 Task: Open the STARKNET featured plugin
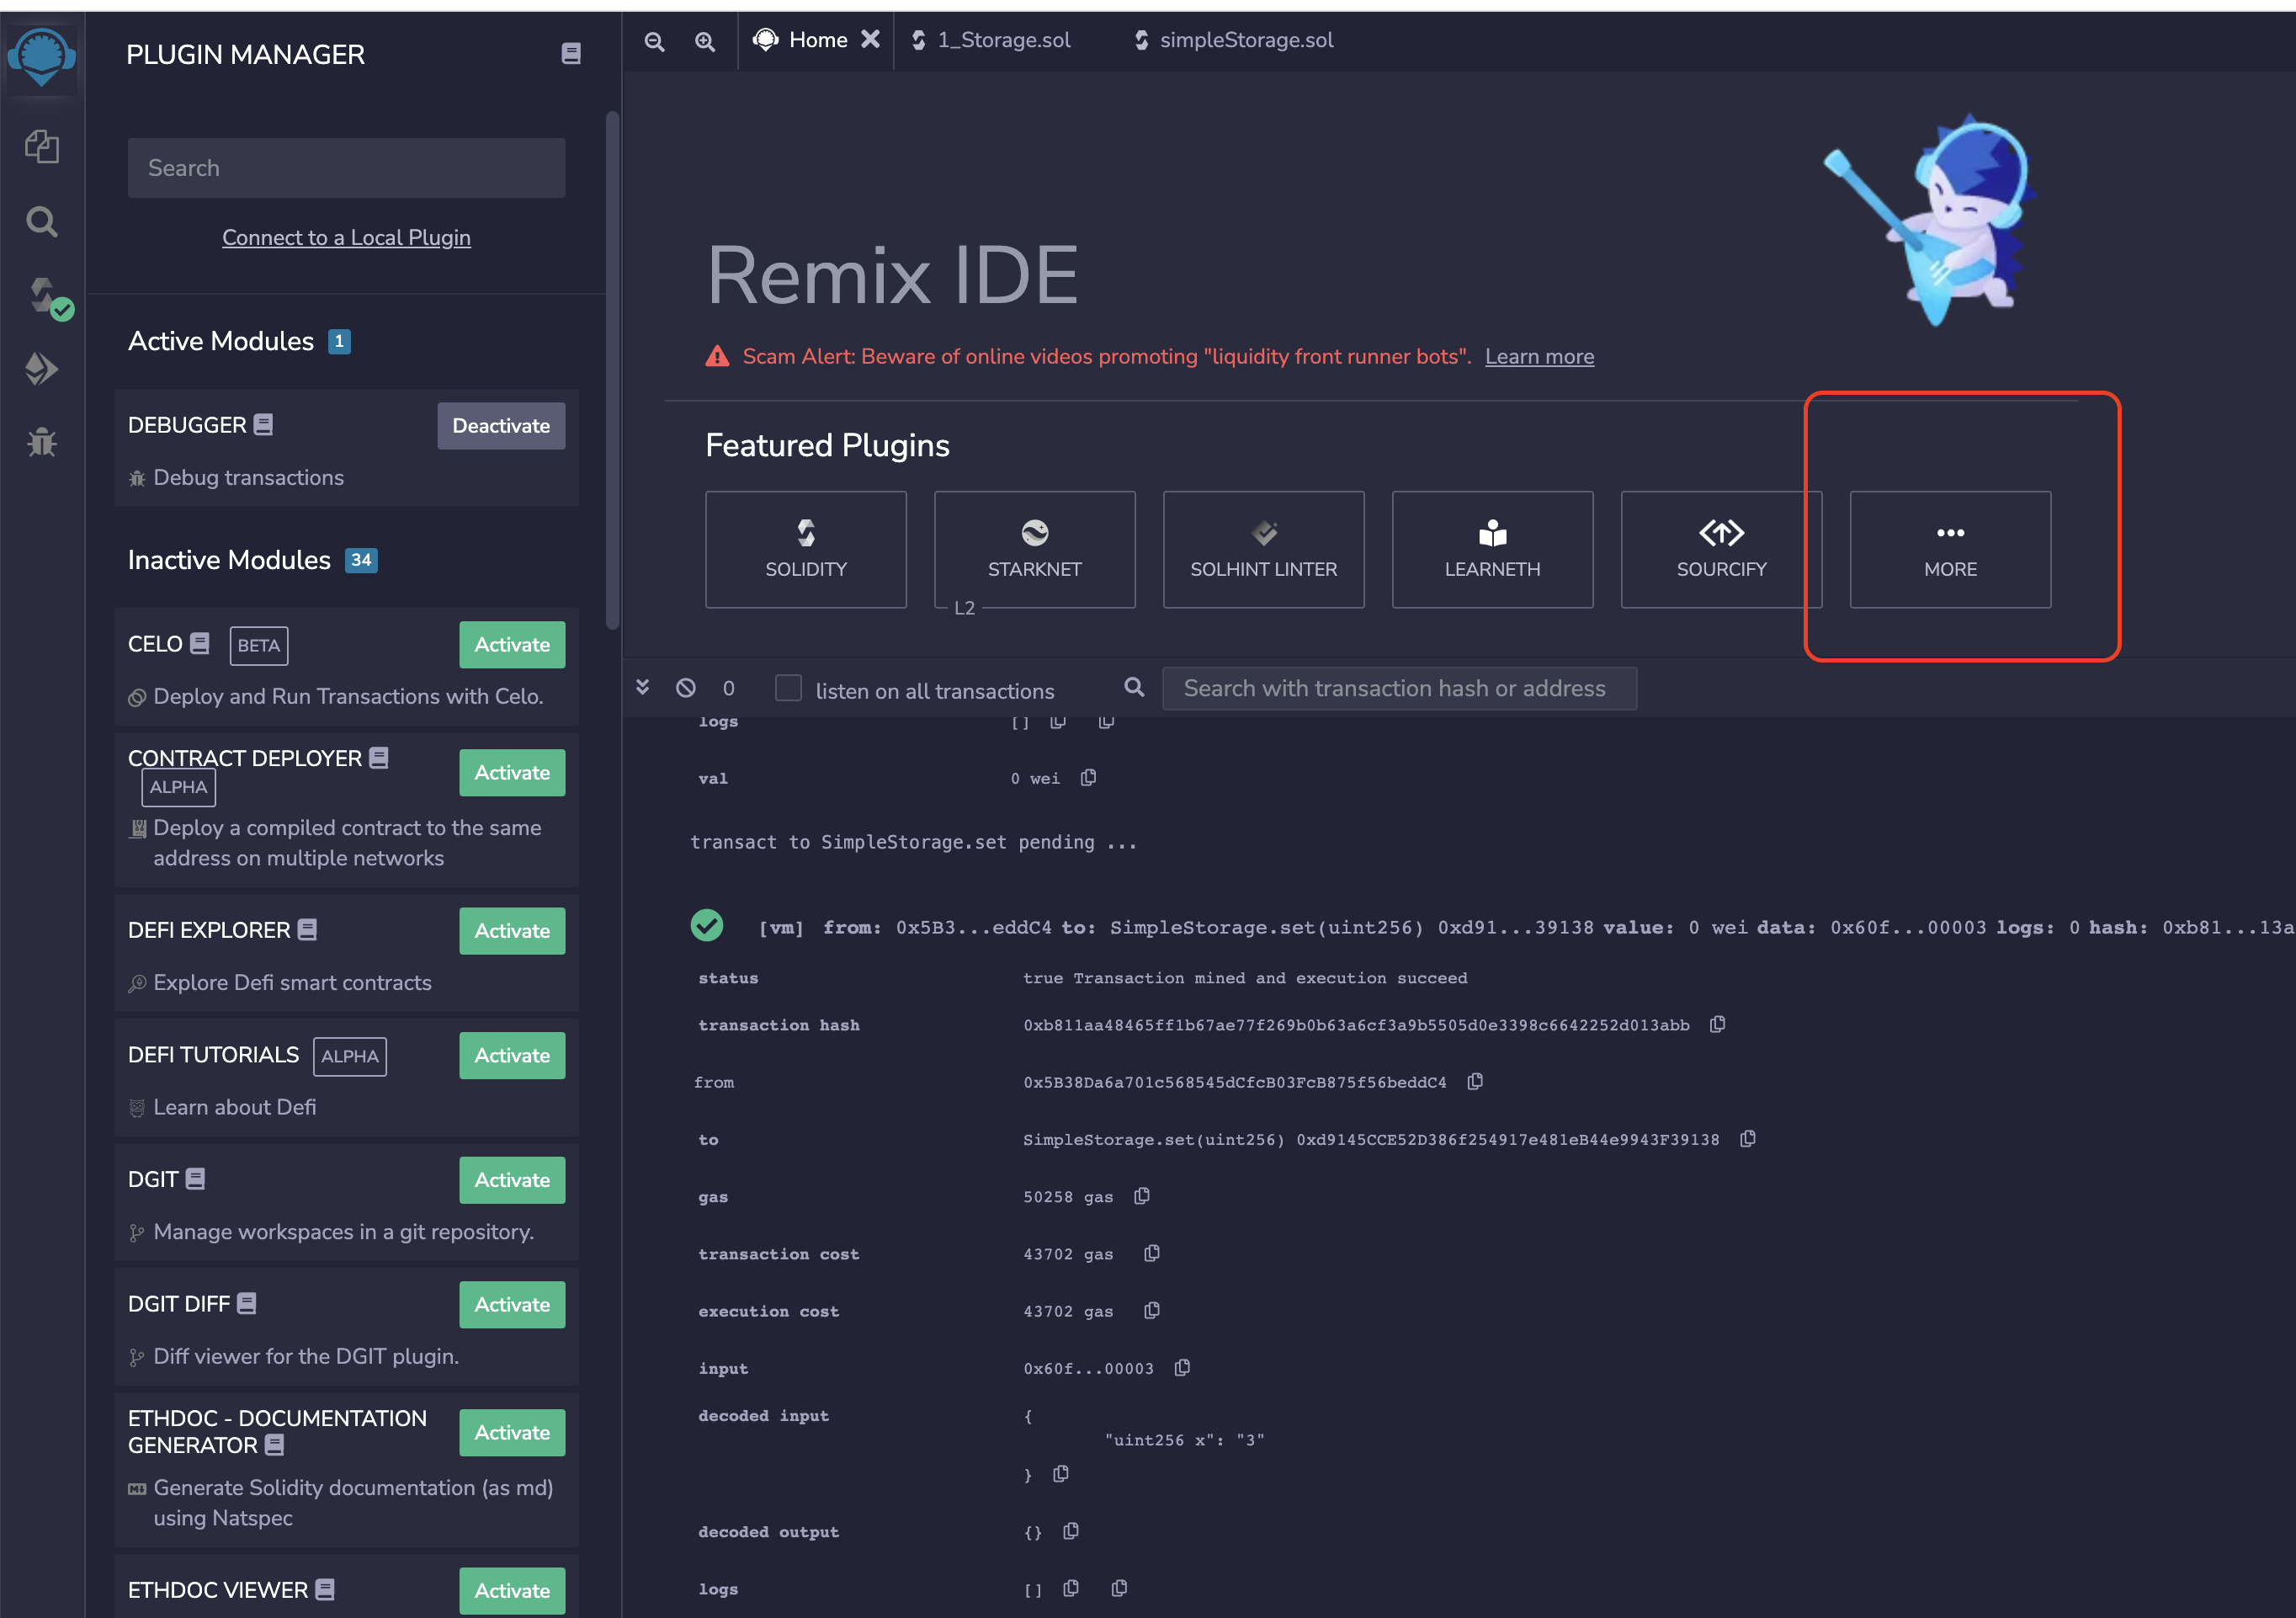(1034, 549)
